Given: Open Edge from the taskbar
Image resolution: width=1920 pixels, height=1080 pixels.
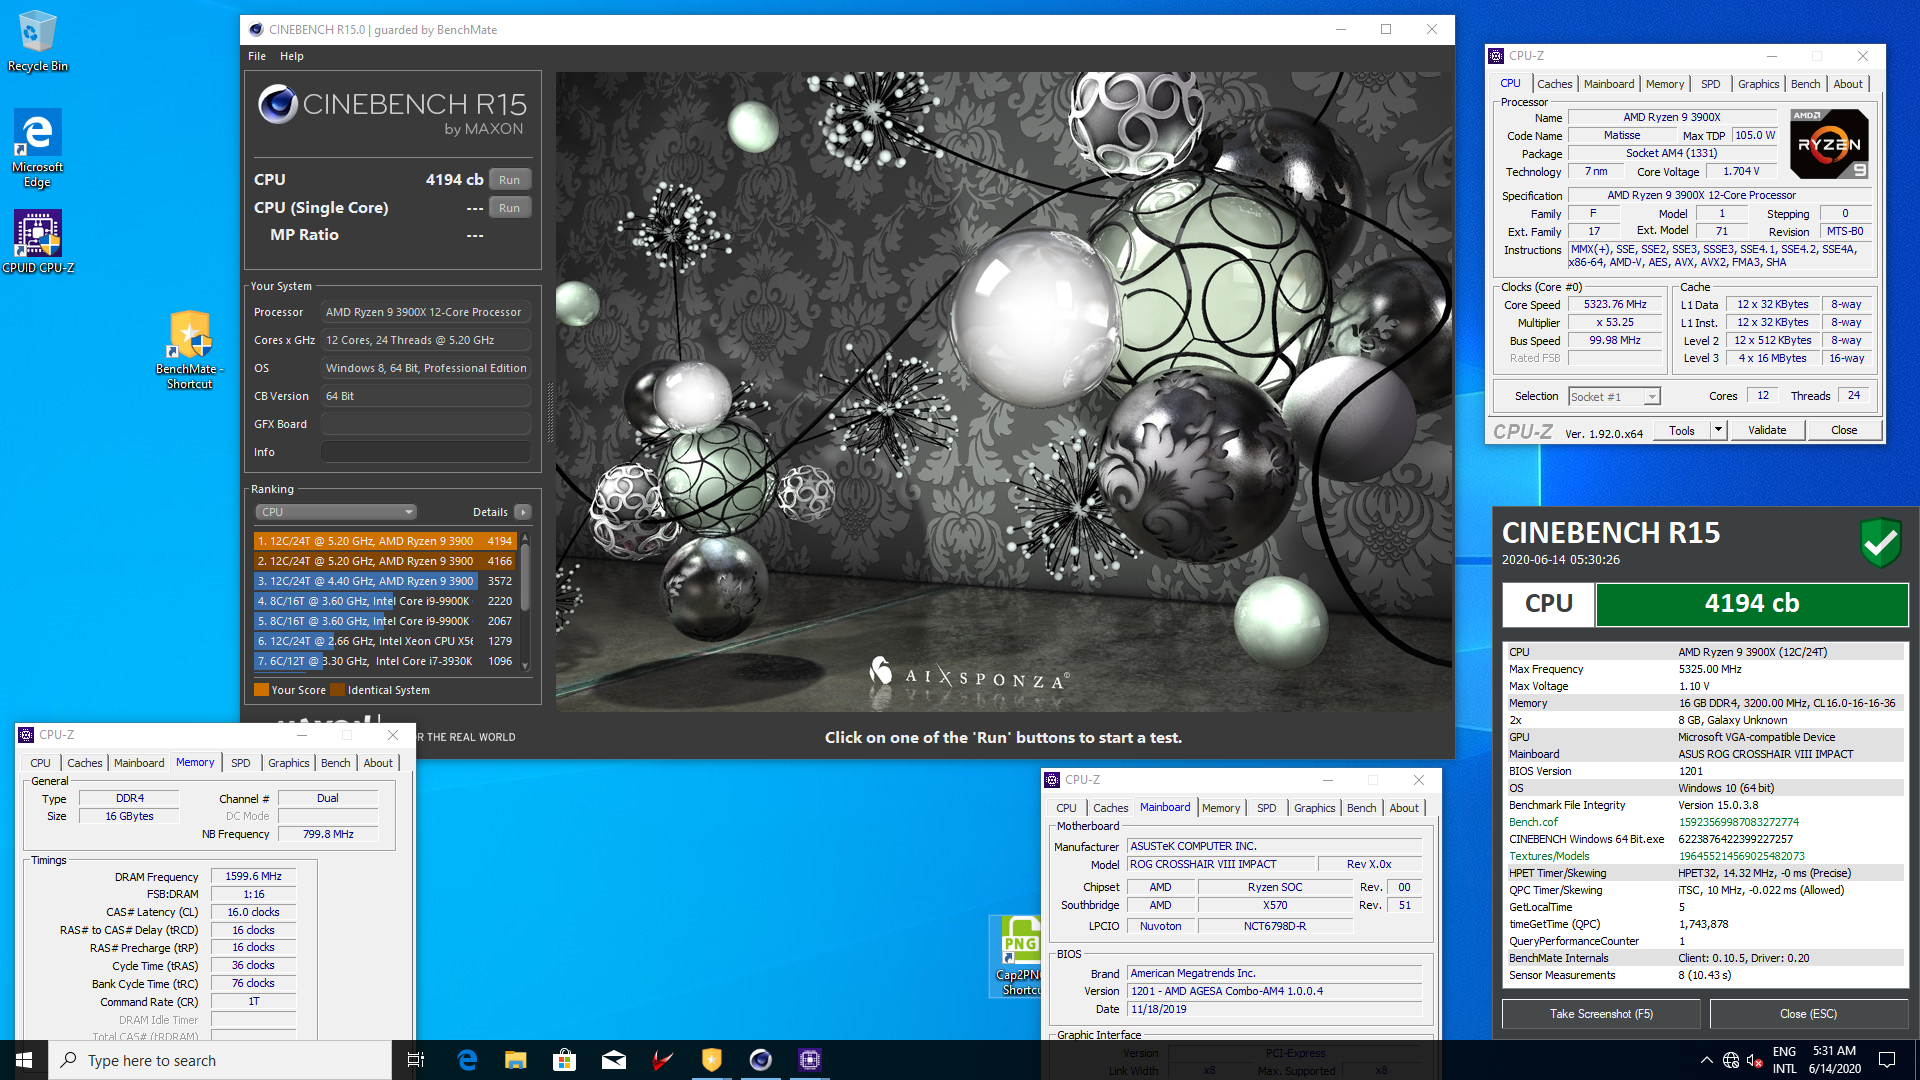Looking at the screenshot, I should click(x=466, y=1060).
